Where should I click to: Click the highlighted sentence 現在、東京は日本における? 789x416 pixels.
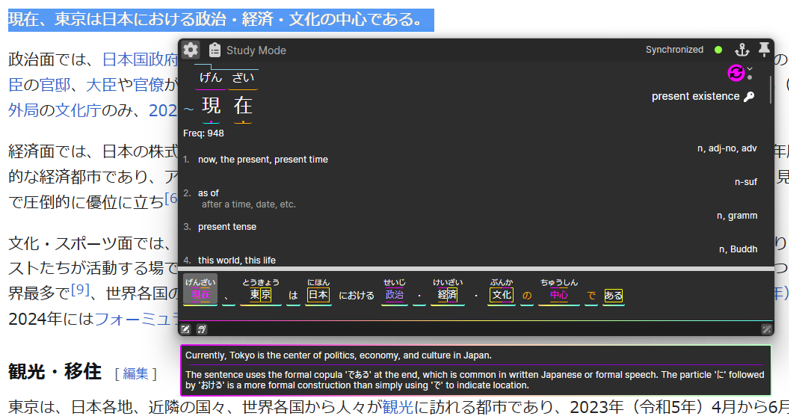click(221, 20)
